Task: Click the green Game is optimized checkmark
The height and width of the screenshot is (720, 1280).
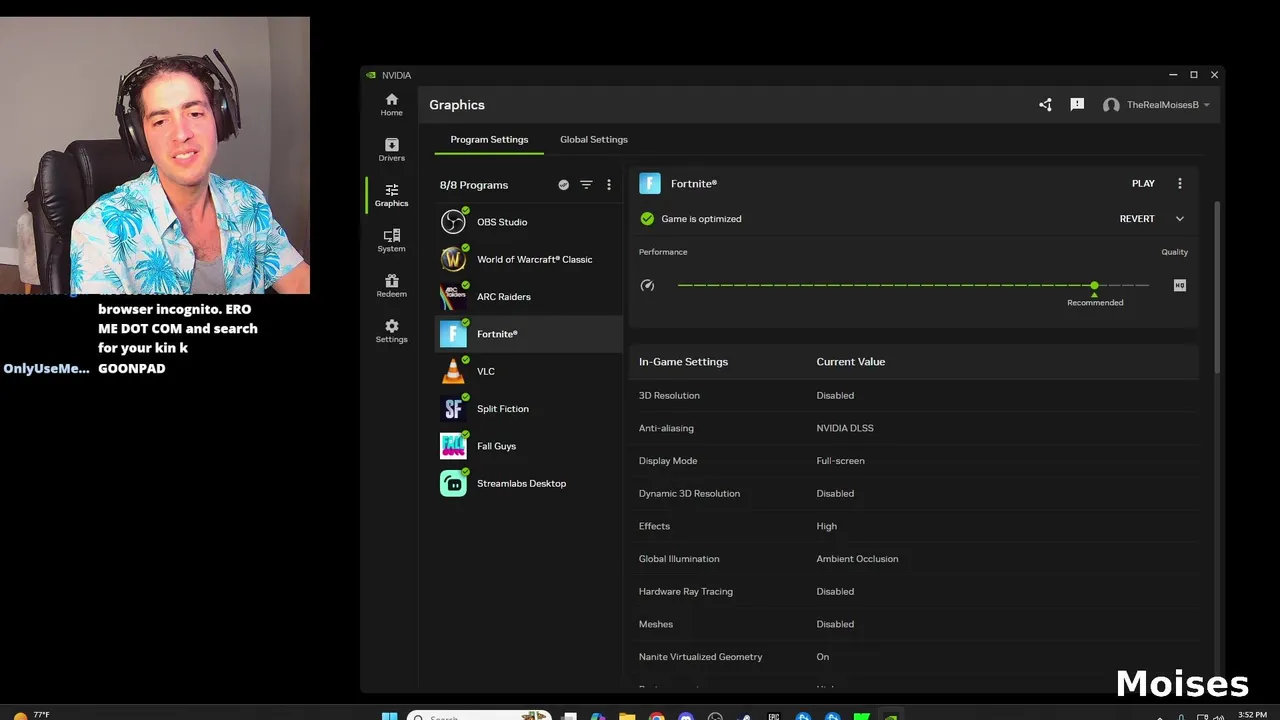Action: click(647, 219)
